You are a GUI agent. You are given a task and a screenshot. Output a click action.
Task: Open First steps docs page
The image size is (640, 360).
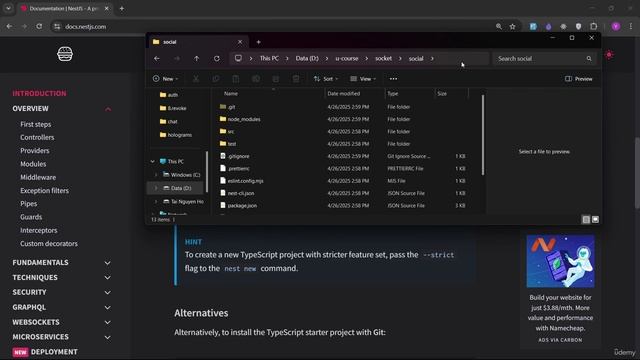point(36,124)
